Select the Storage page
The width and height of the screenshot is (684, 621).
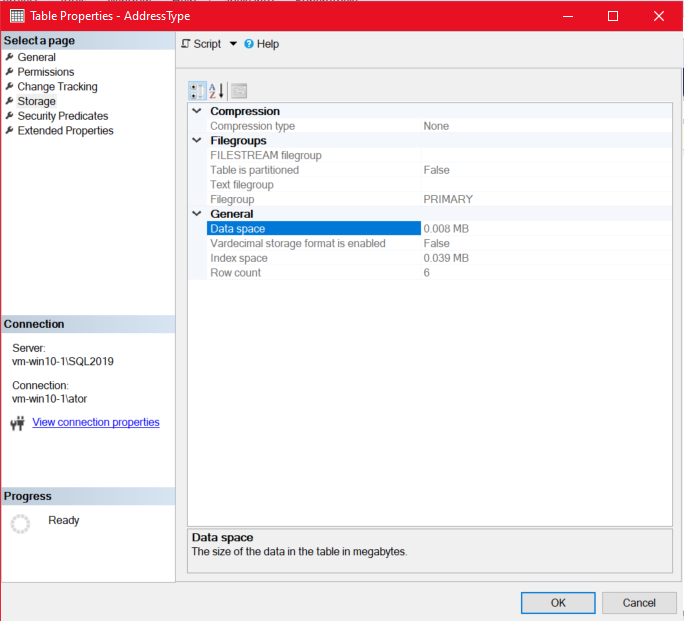[x=37, y=101]
